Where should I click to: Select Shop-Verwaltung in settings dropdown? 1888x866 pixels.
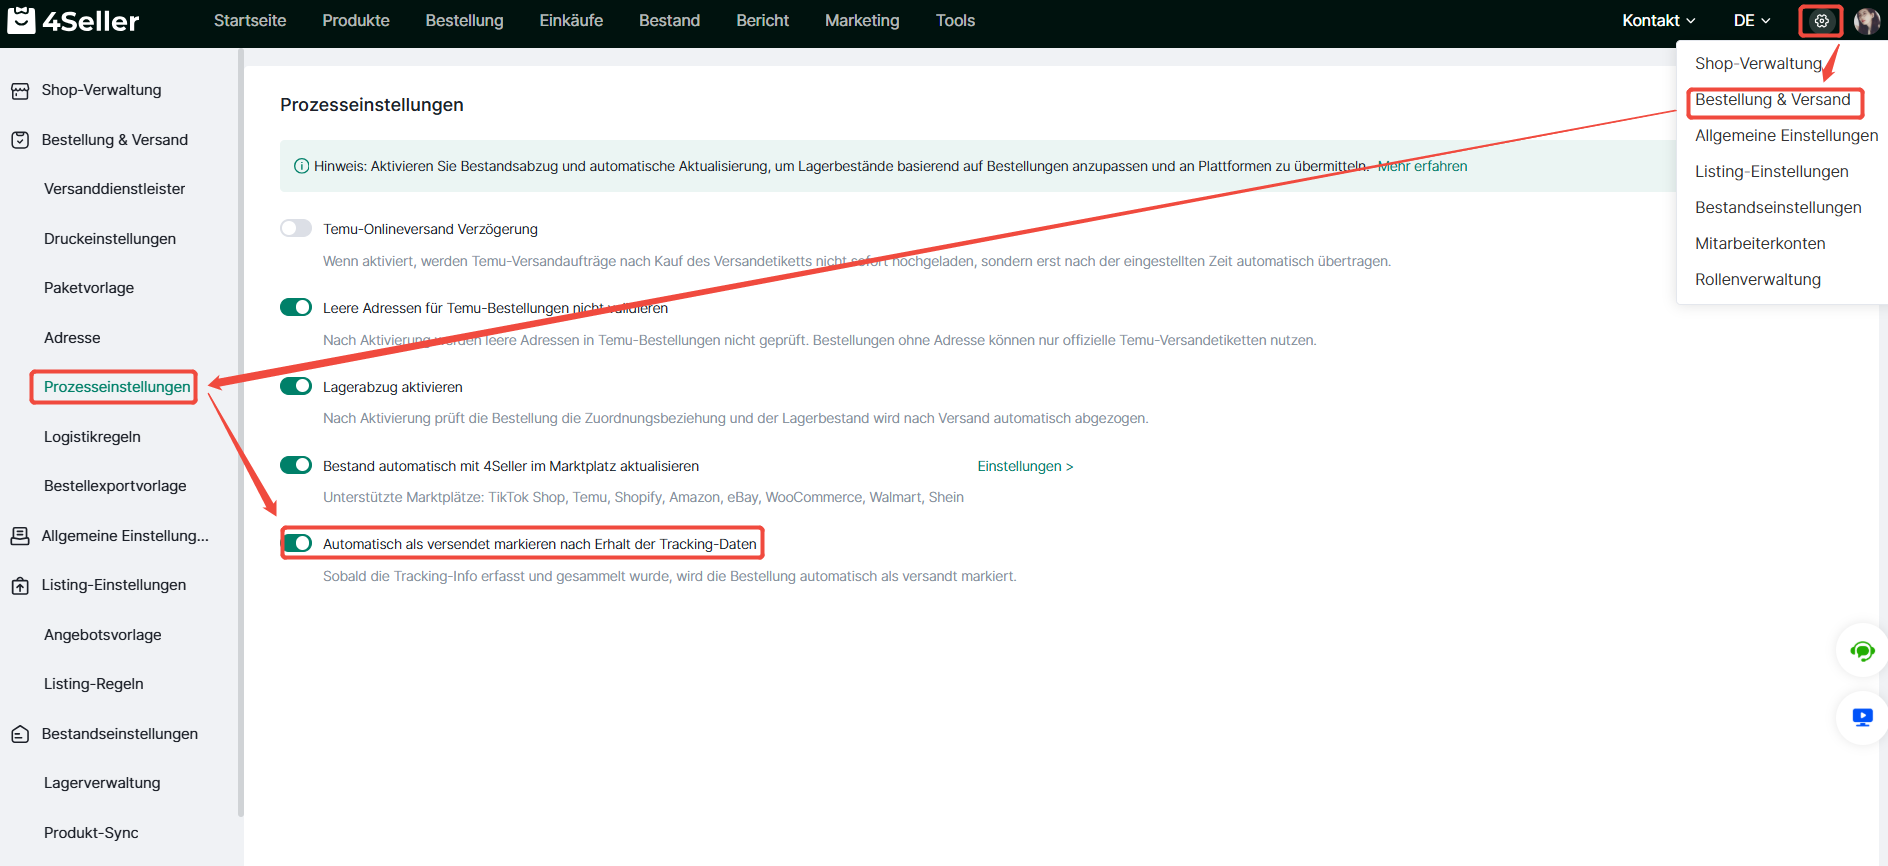coord(1758,63)
